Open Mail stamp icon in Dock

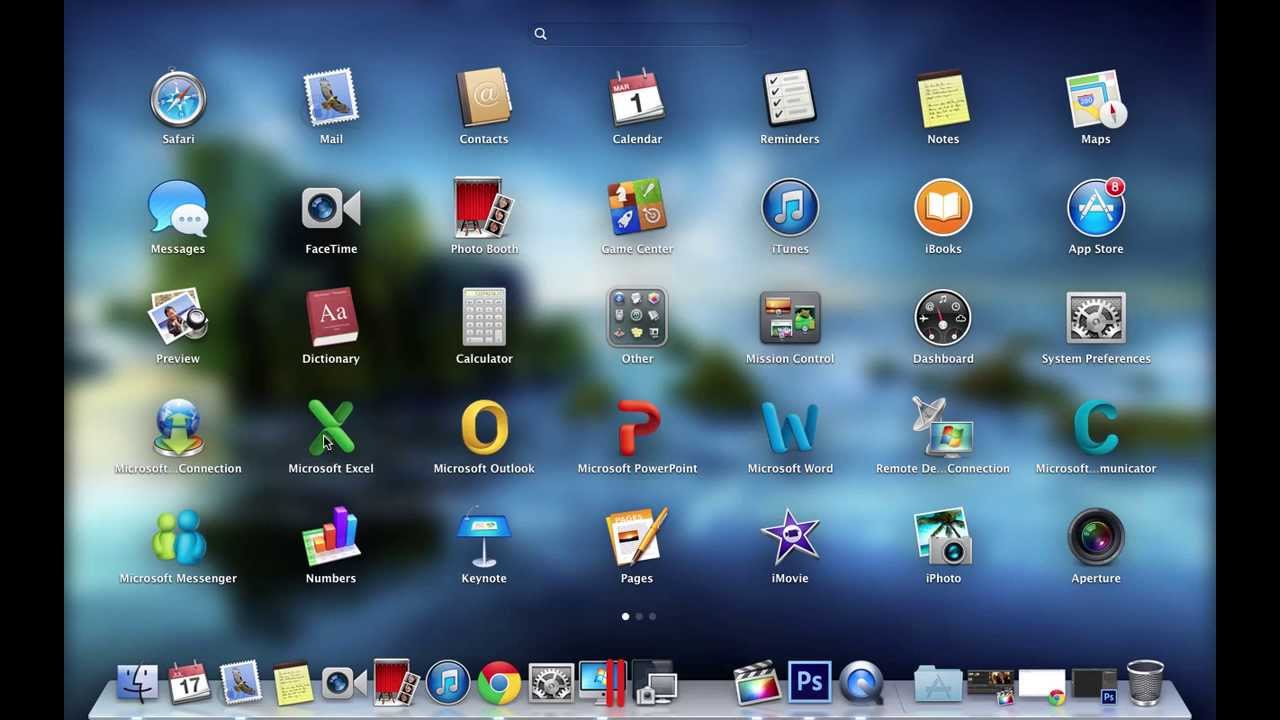pyautogui.click(x=240, y=683)
